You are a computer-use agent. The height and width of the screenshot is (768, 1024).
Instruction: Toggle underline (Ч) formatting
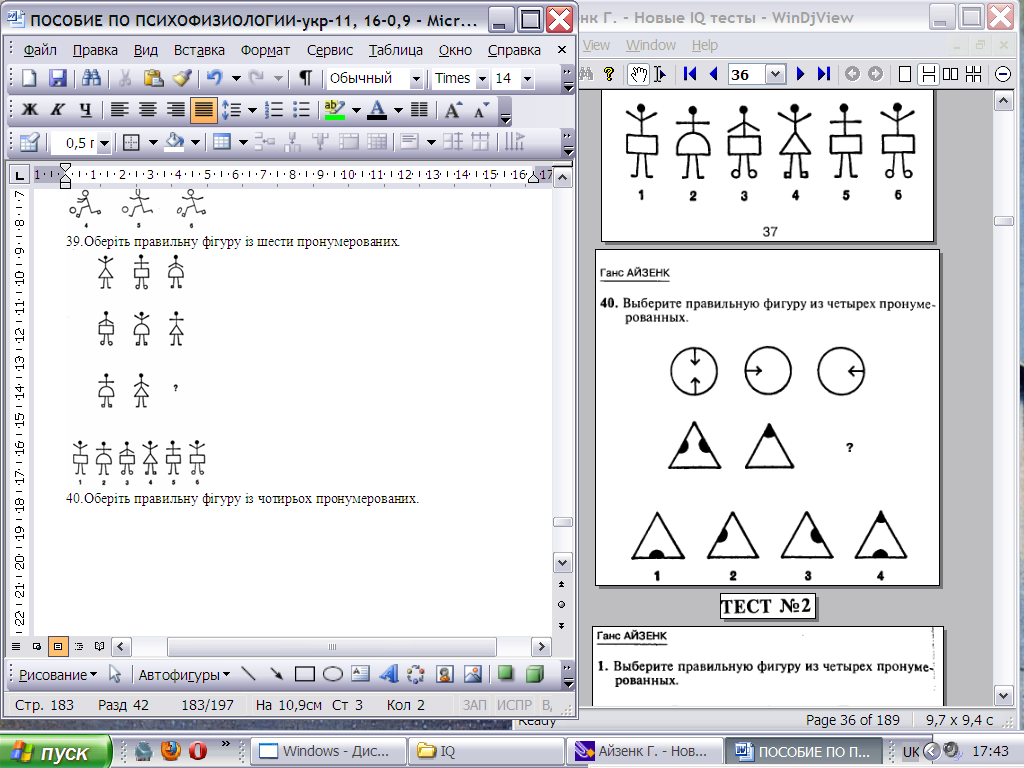click(x=85, y=110)
